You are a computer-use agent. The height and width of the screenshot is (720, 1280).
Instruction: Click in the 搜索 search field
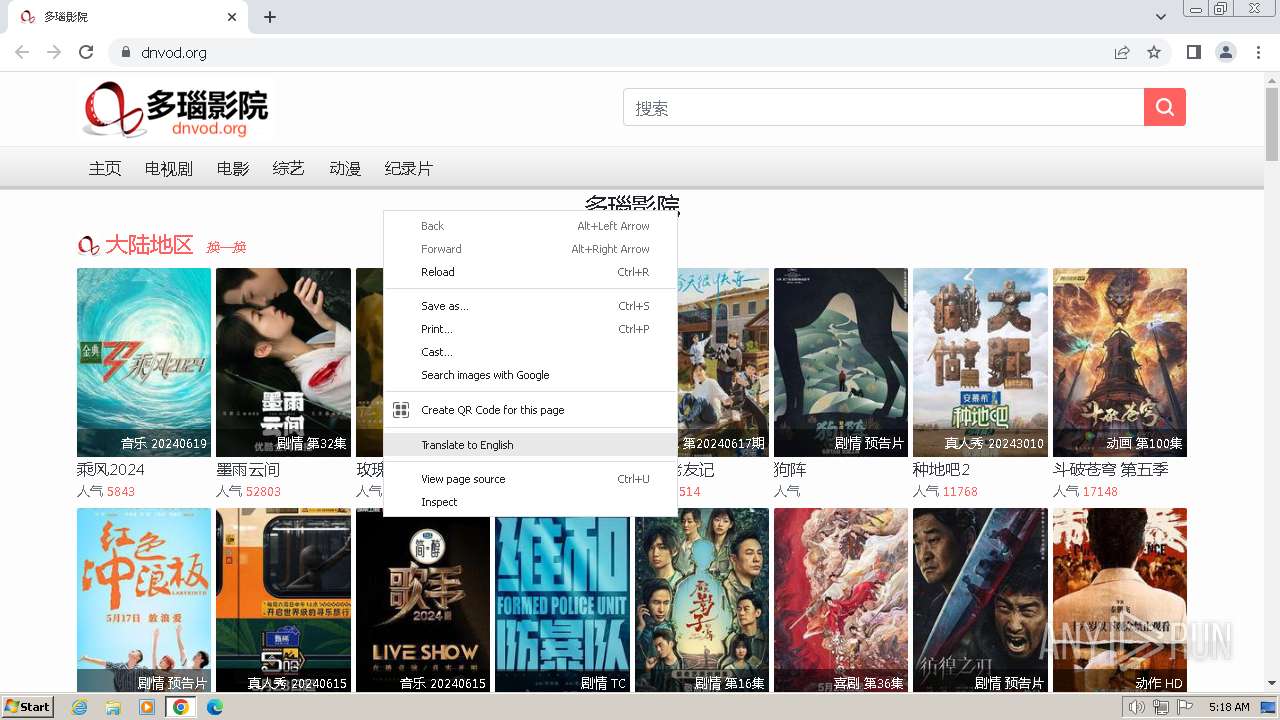(884, 107)
